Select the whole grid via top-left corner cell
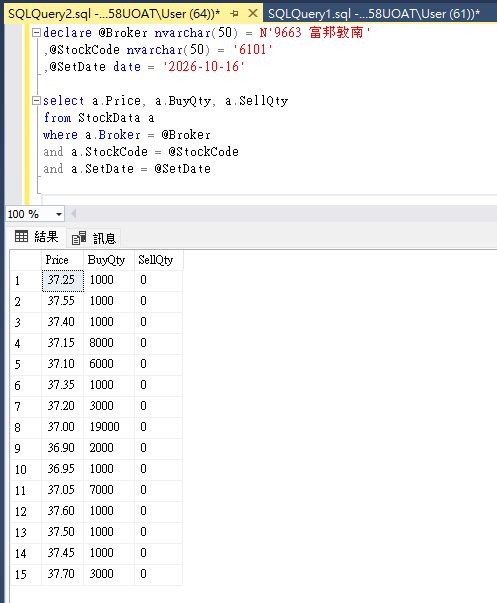 tap(26, 260)
